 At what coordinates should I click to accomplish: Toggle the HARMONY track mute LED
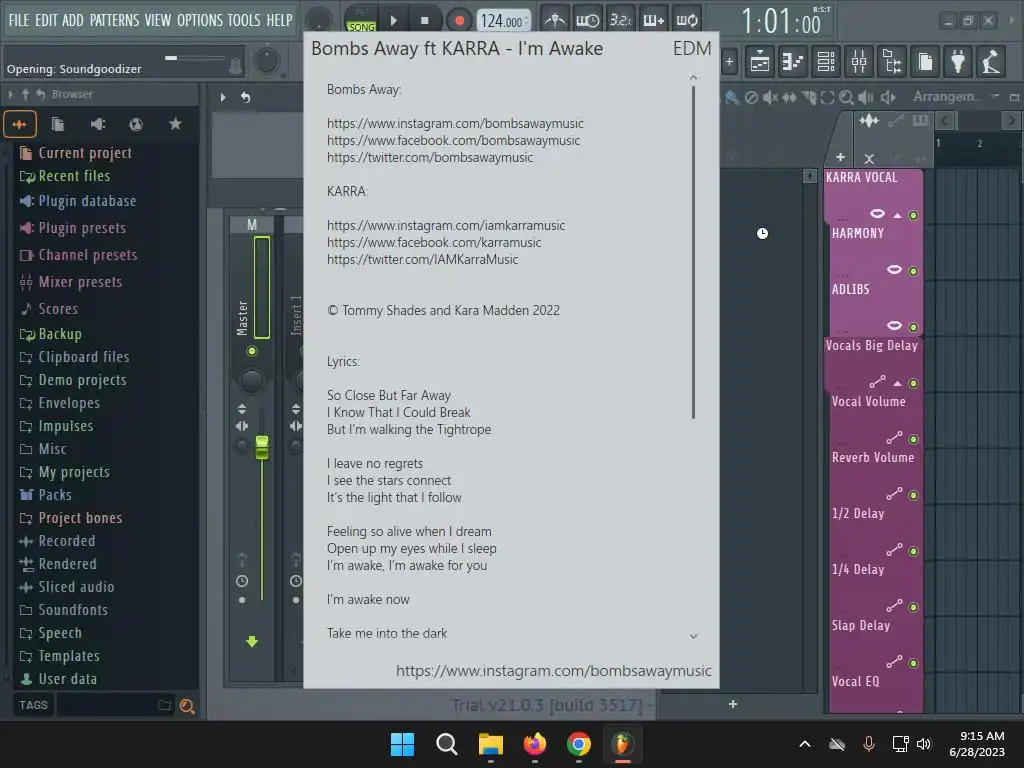pyautogui.click(x=913, y=271)
